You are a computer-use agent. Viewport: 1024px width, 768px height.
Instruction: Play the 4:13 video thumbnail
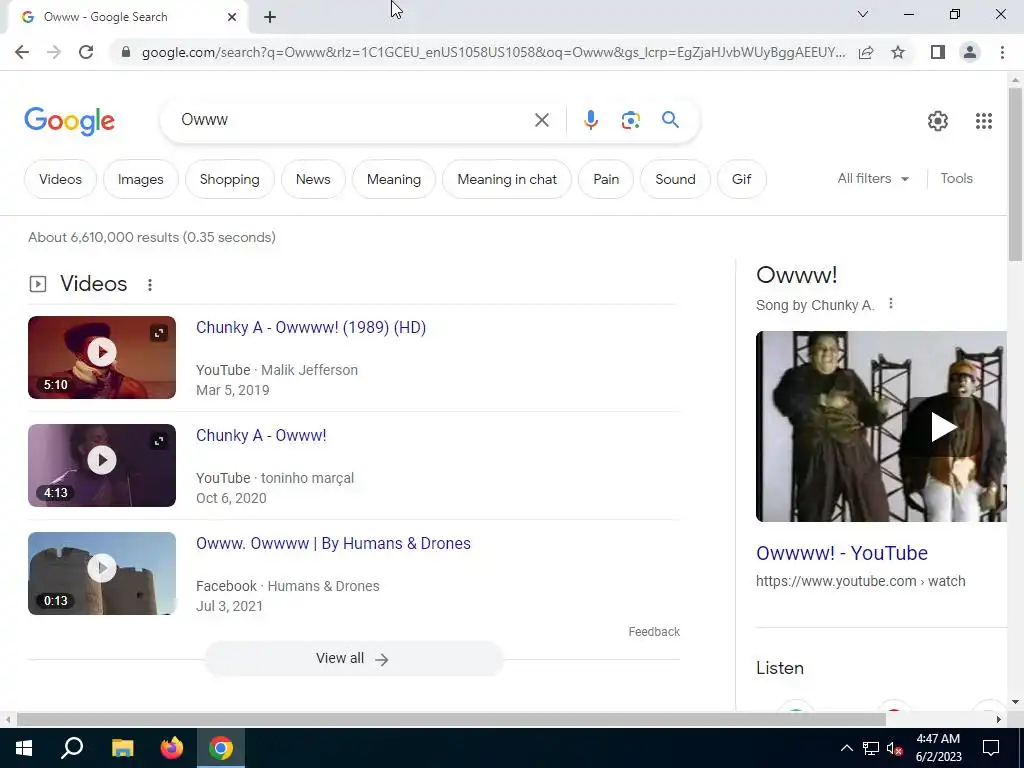click(102, 466)
